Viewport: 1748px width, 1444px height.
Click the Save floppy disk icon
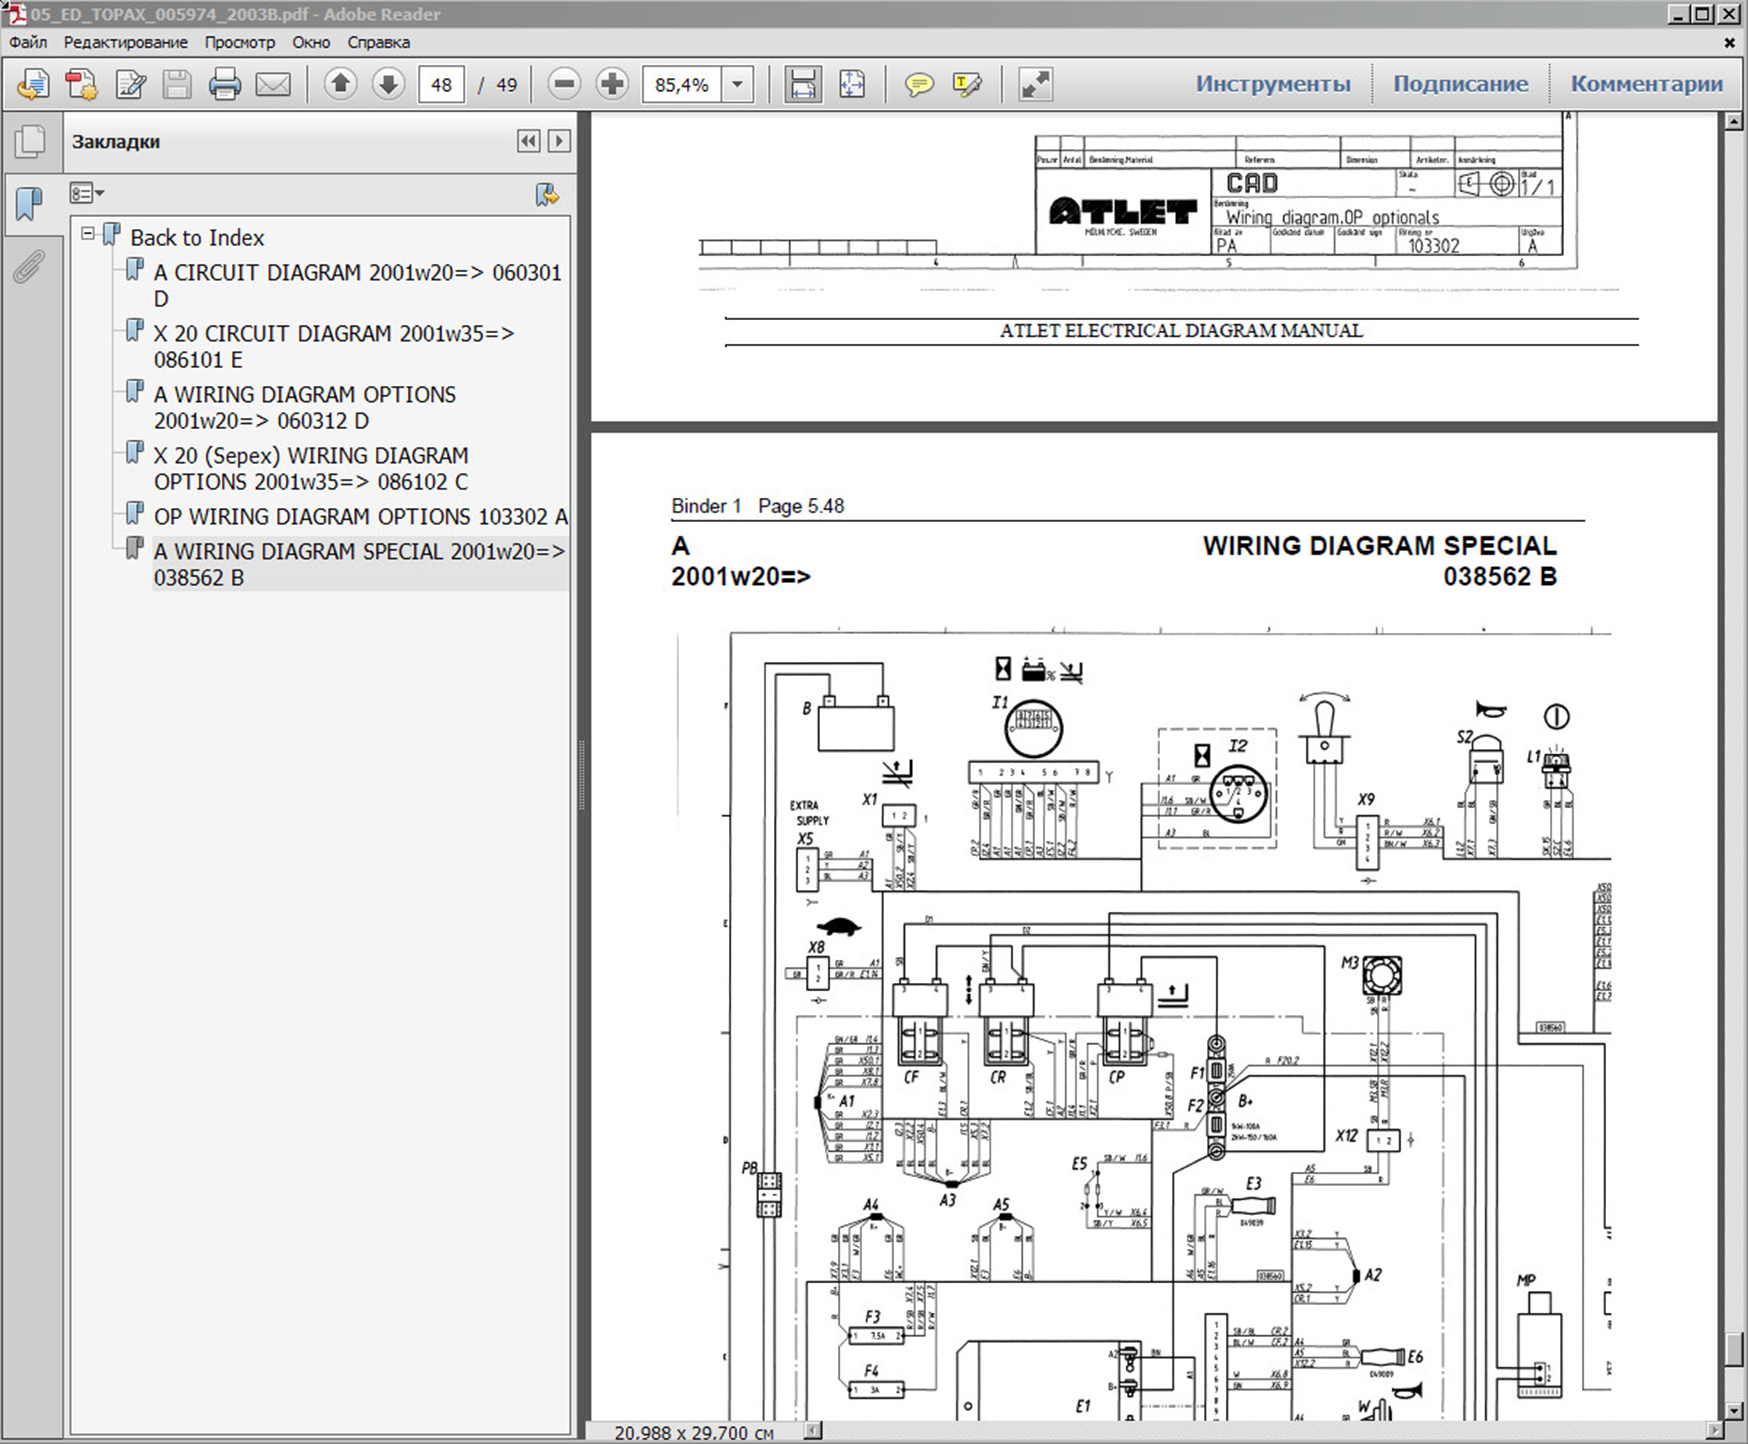177,85
